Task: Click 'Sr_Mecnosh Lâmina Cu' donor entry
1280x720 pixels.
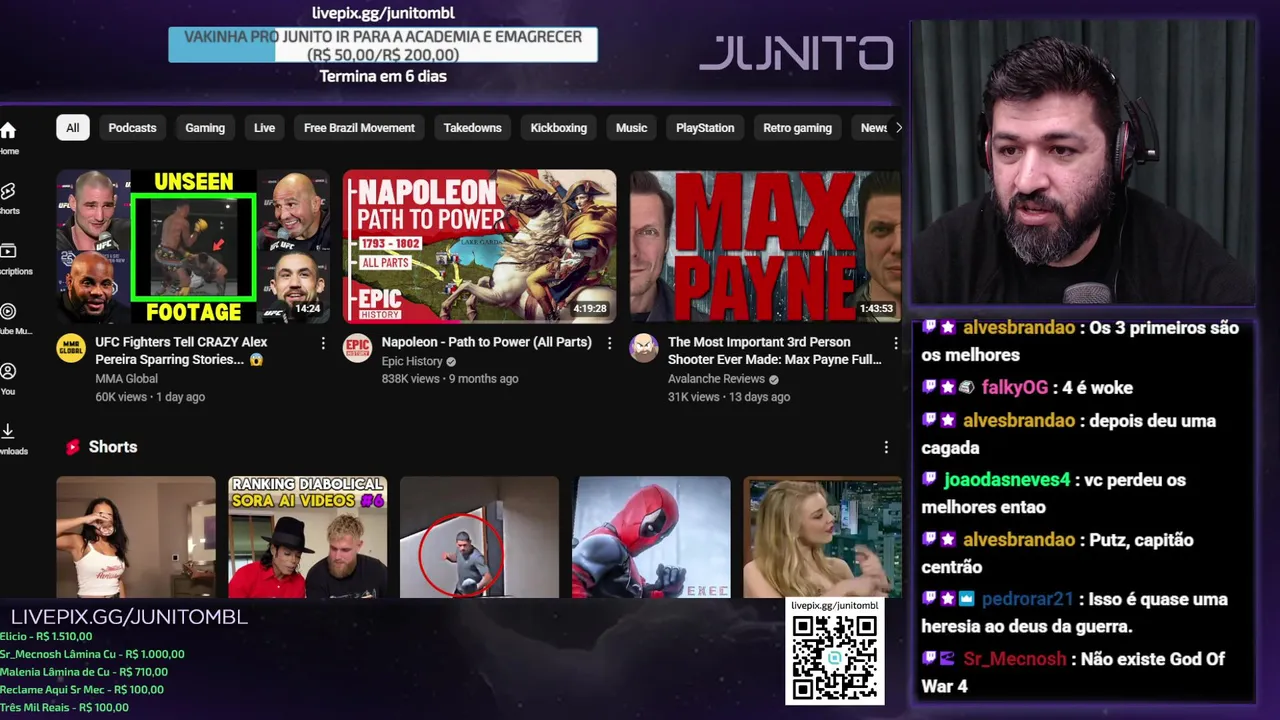Action: tap(92, 654)
